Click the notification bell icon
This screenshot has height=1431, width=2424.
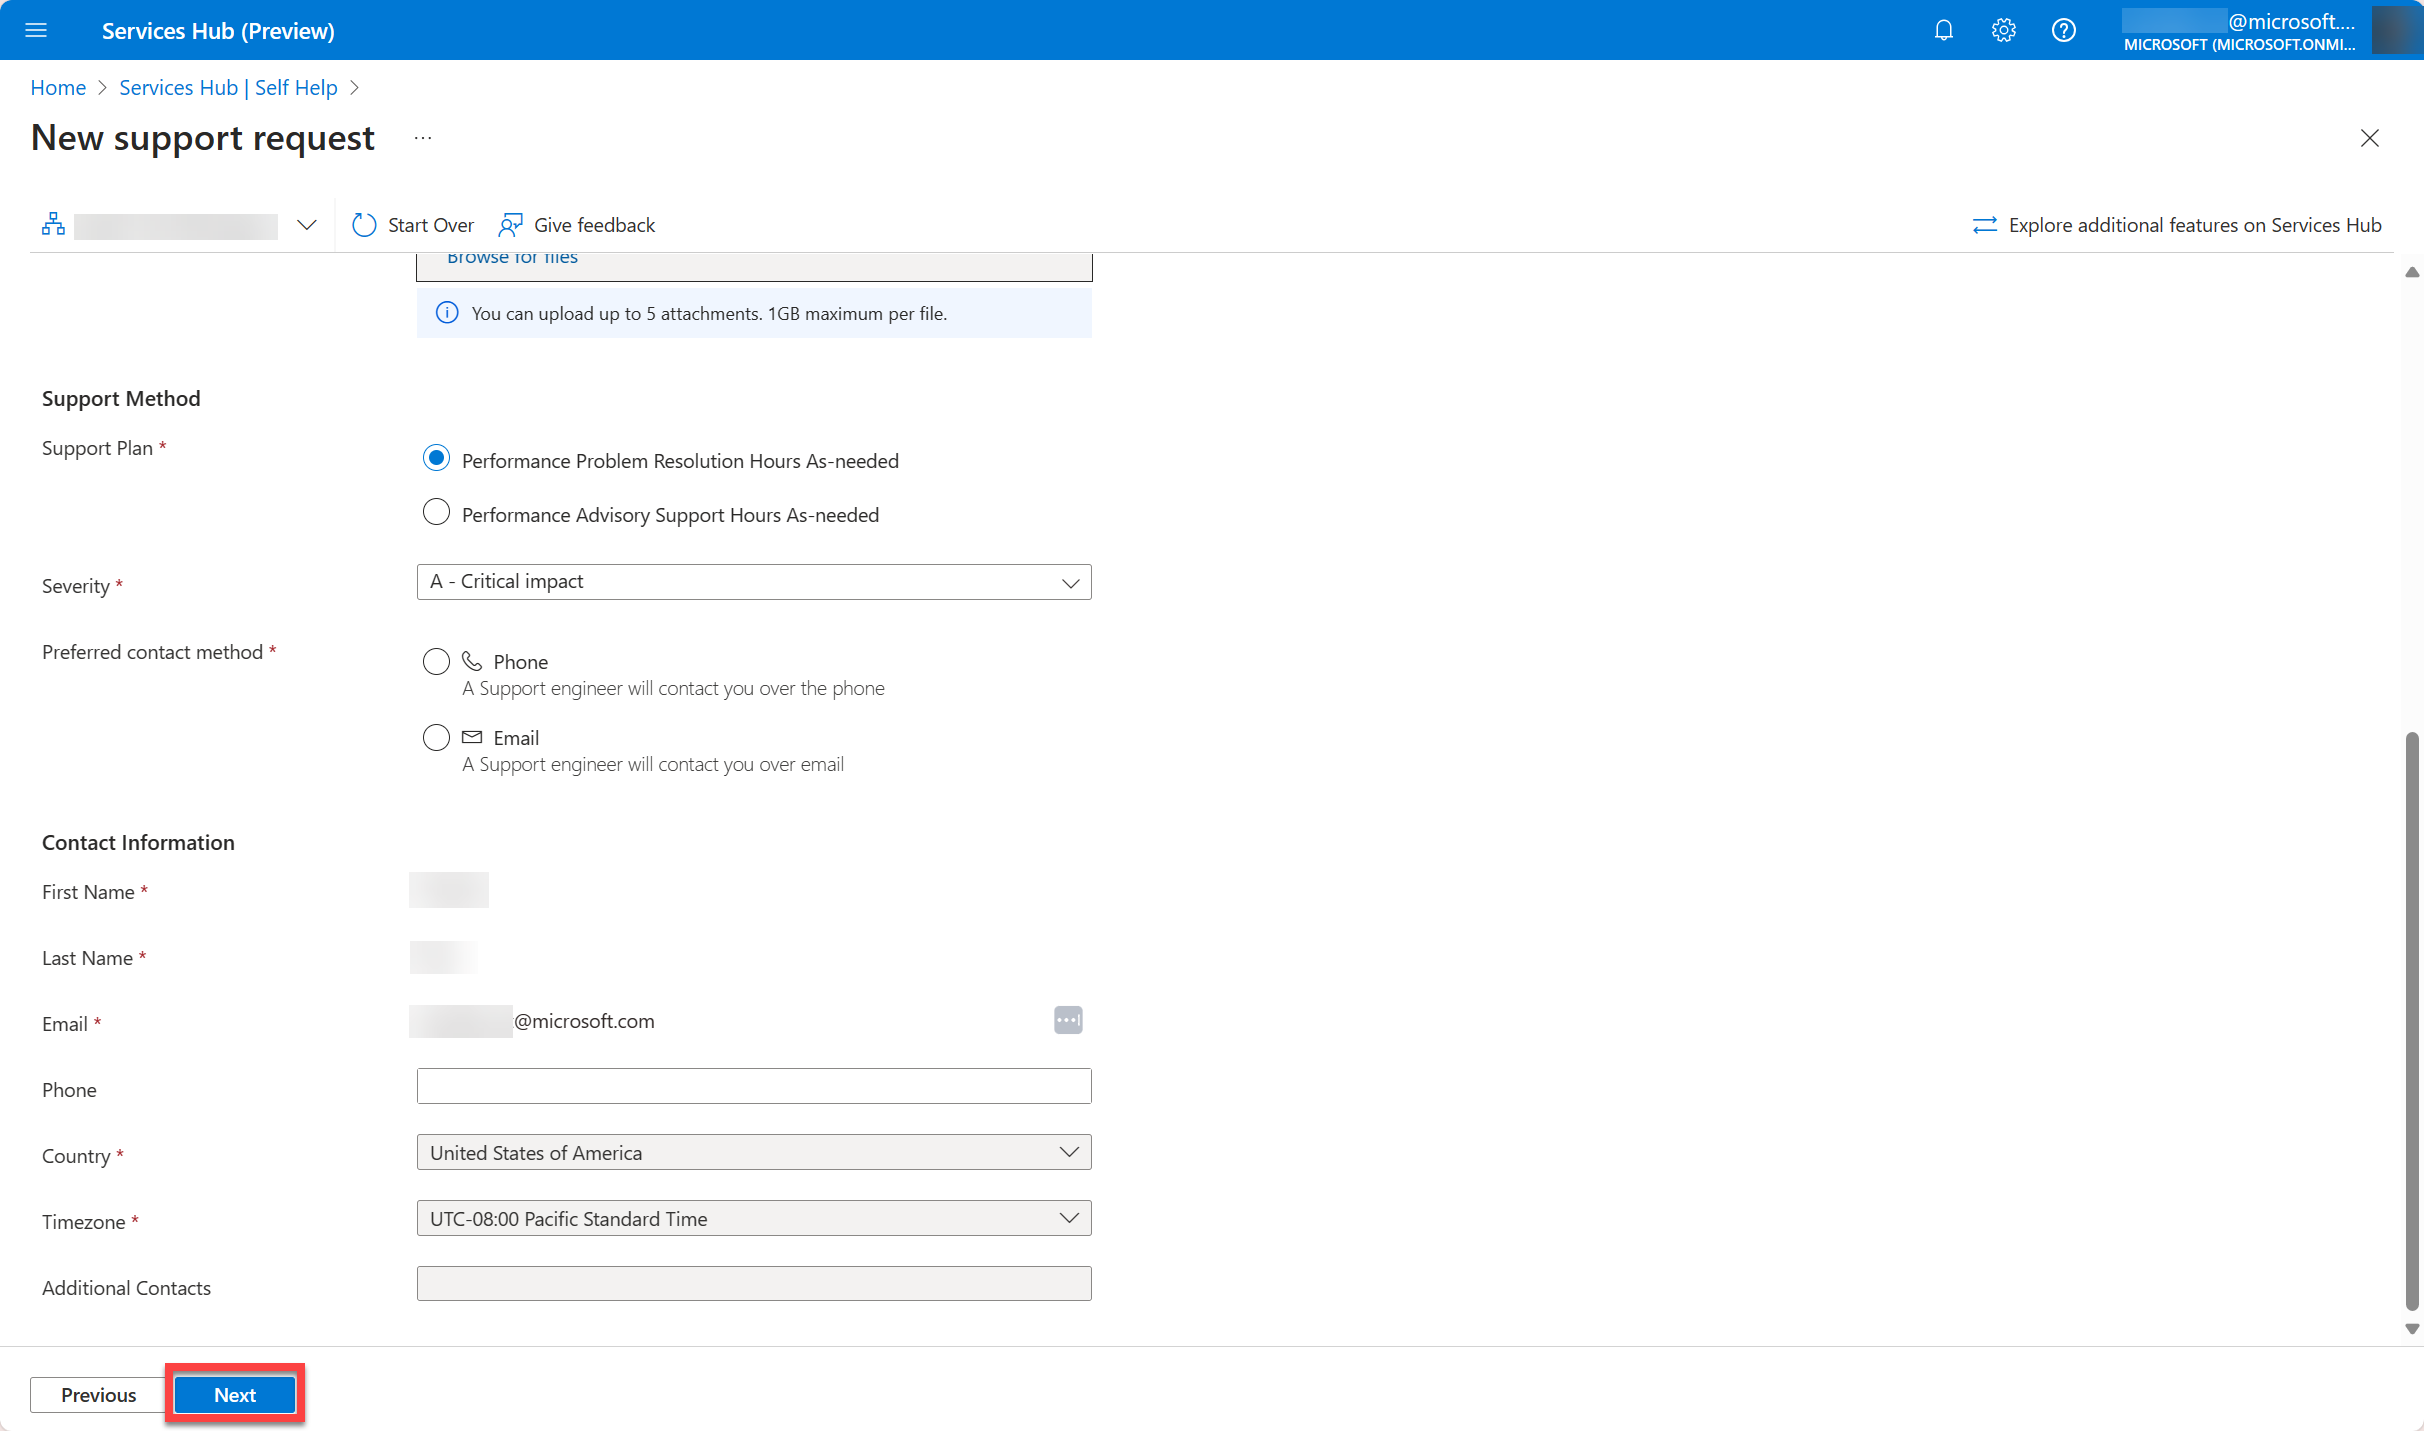[x=1942, y=29]
